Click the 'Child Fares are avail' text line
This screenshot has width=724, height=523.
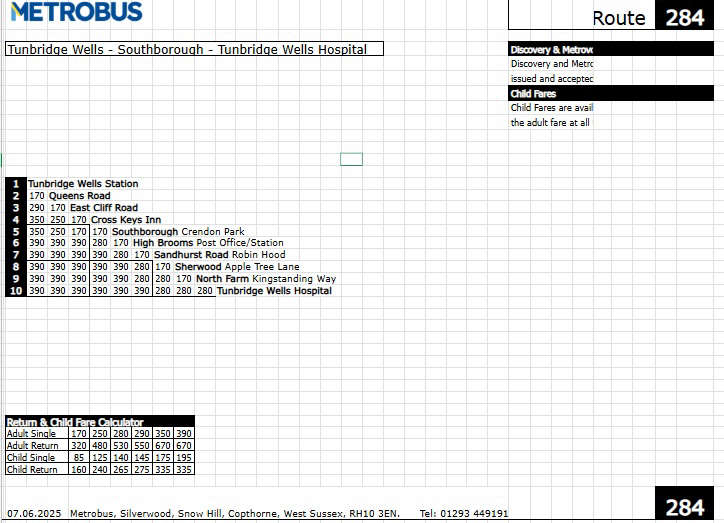[x=552, y=108]
